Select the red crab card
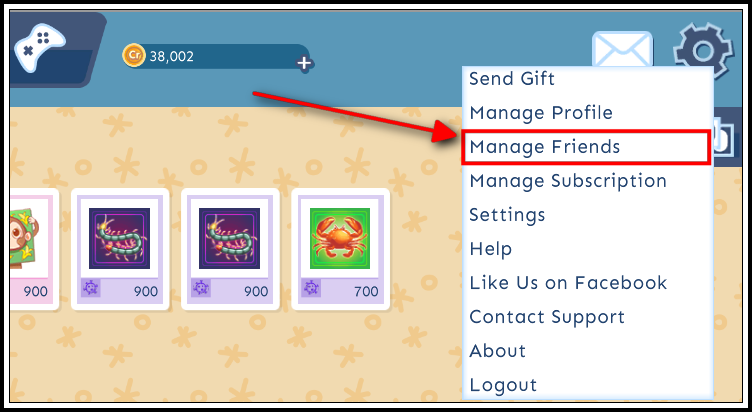The width and height of the screenshot is (752, 412). pos(340,249)
